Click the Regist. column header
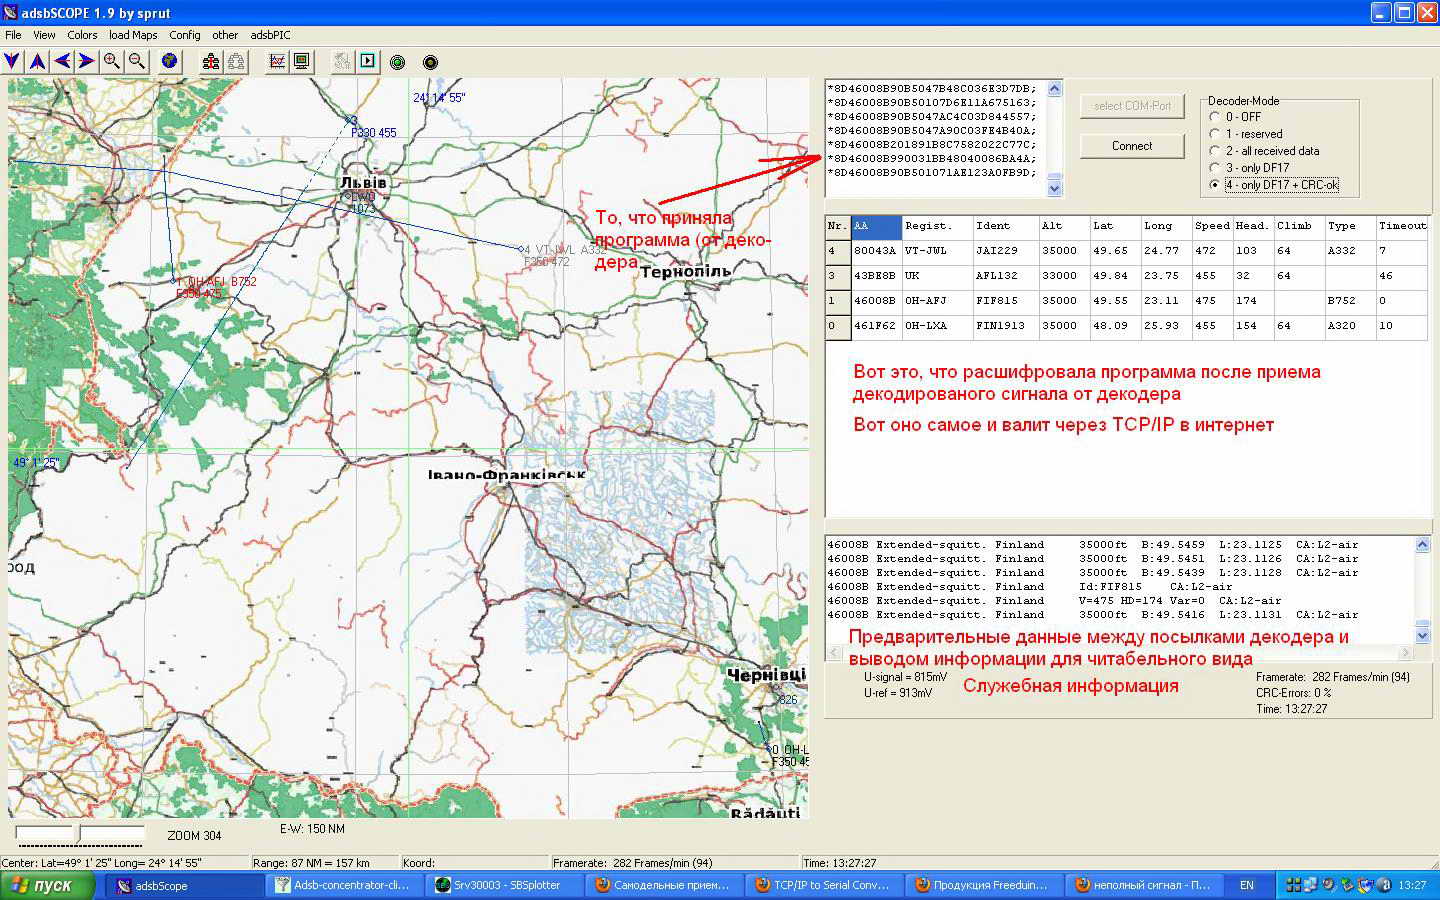 (937, 227)
